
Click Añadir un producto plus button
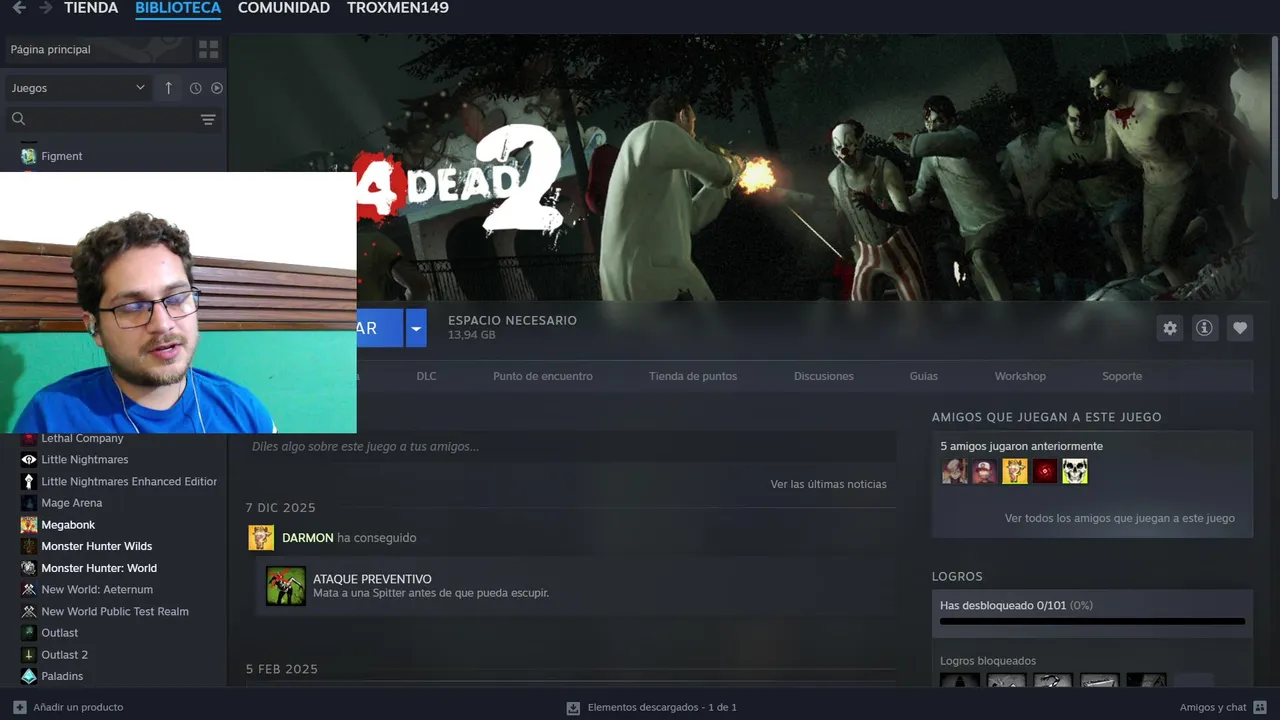[x=20, y=707]
